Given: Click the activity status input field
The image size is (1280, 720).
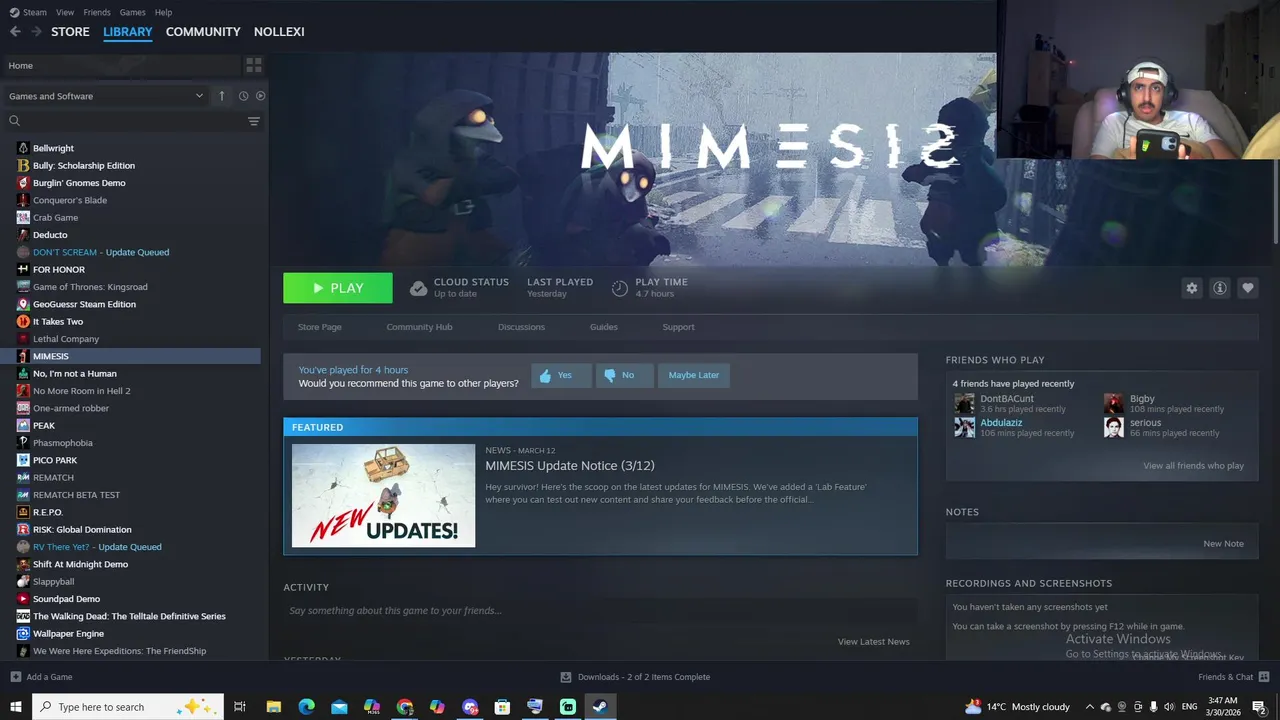Looking at the screenshot, I should pyautogui.click(x=600, y=611).
